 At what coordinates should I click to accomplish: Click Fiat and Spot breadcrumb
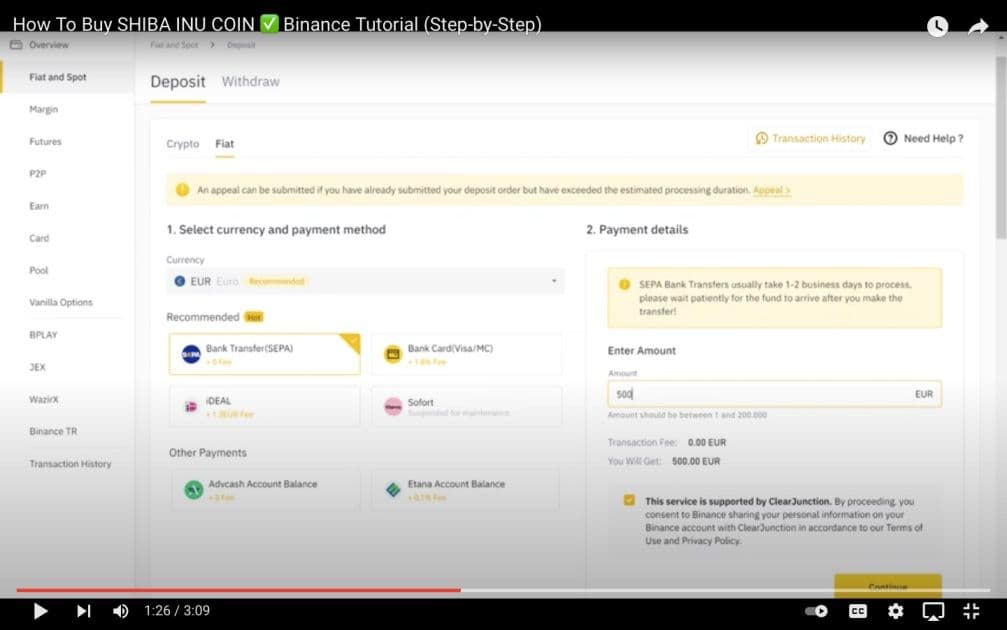coord(174,45)
